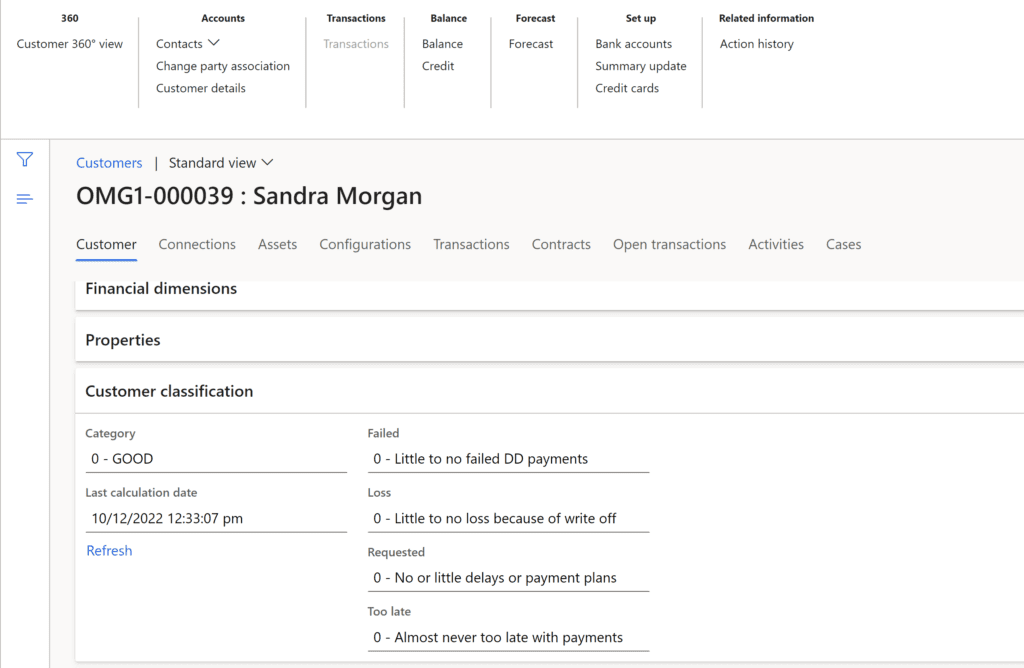Screen dimensions: 1024x668
Task: Click the Requested field value
Action: click(x=508, y=578)
